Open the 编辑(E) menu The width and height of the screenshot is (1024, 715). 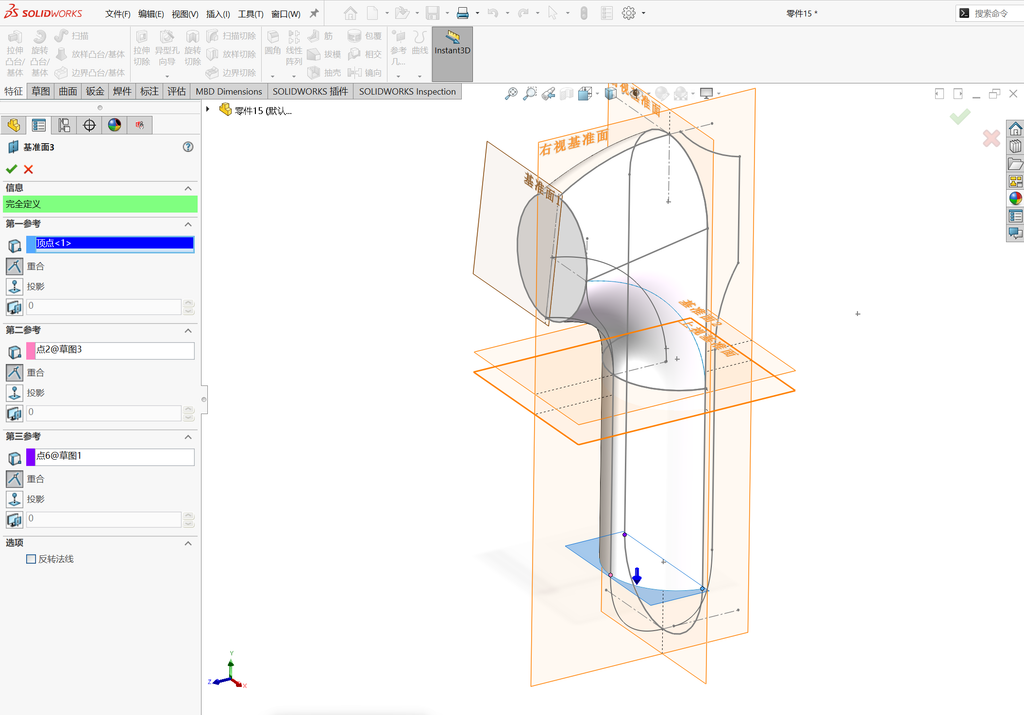151,14
